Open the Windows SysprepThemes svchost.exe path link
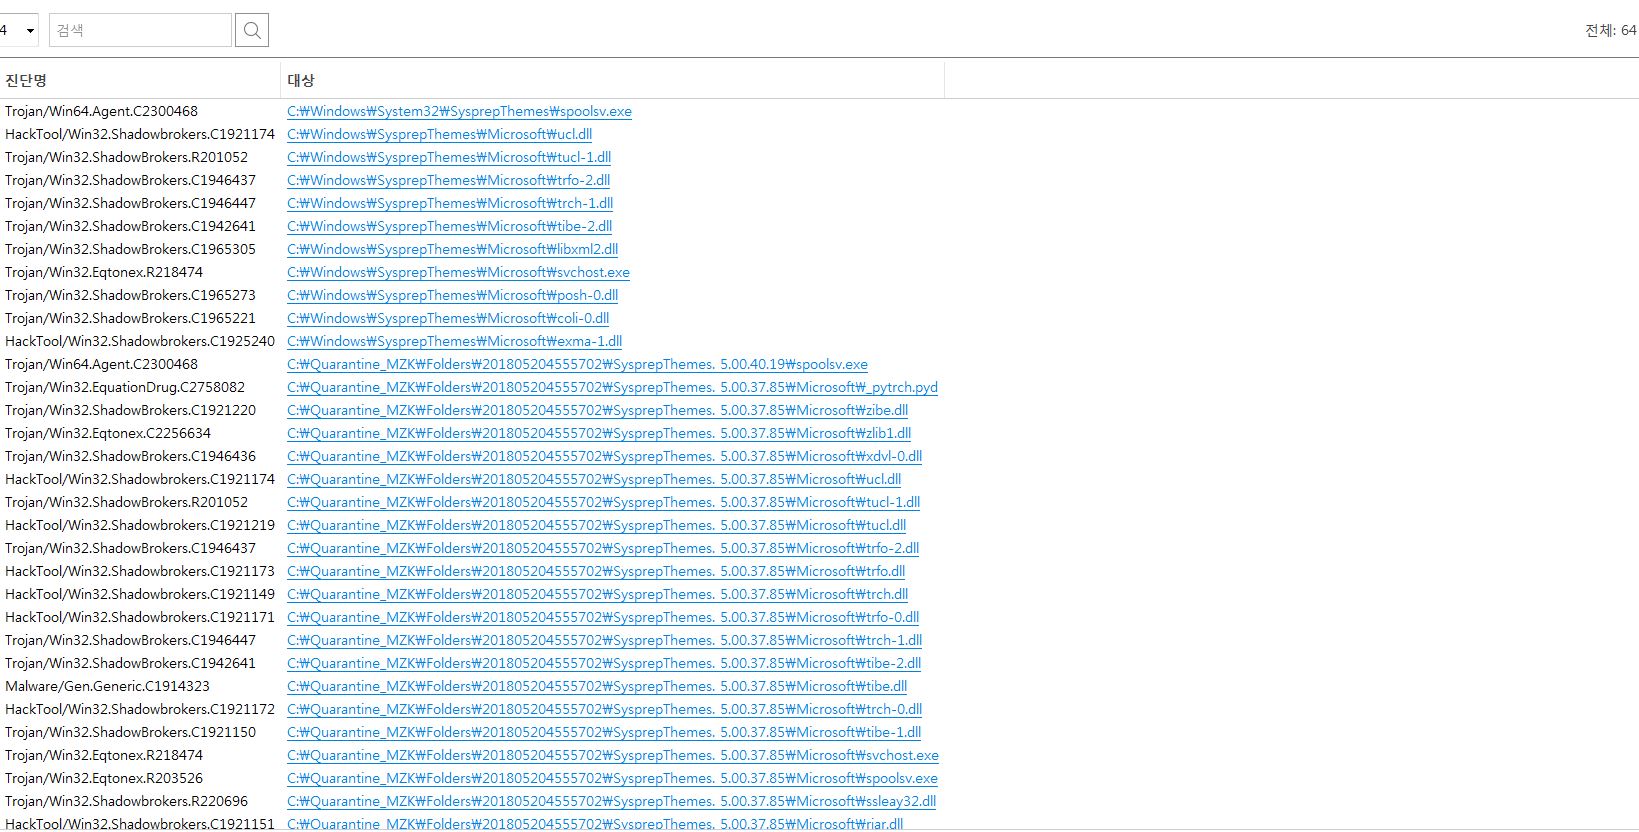 pyautogui.click(x=458, y=272)
